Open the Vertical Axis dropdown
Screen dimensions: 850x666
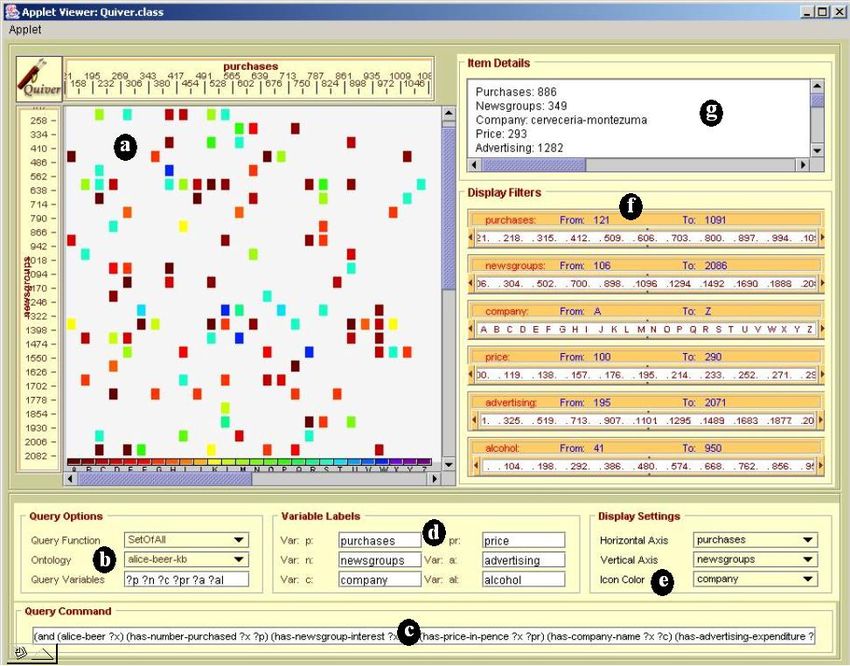coord(755,559)
